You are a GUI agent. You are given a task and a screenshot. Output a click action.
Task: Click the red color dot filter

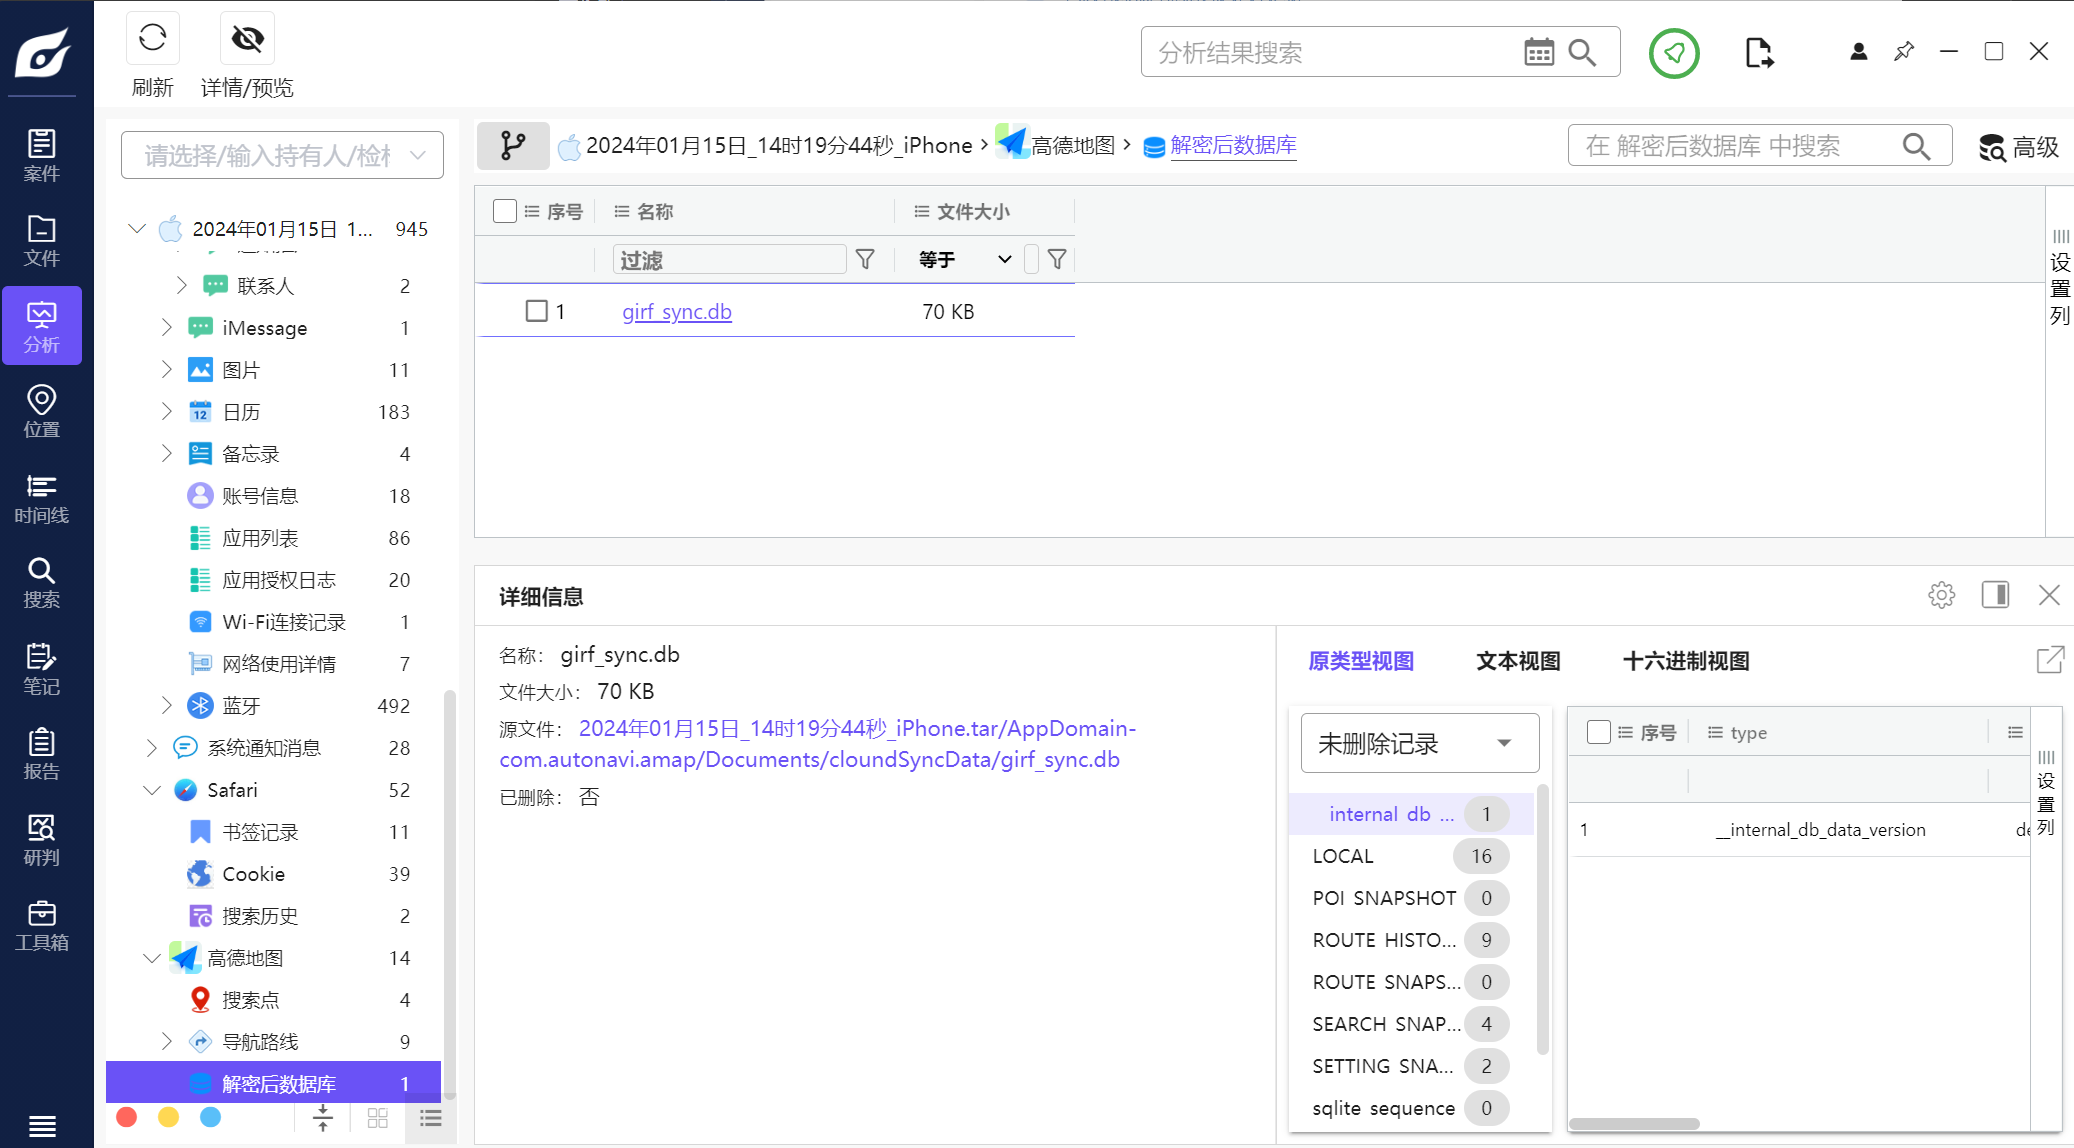coord(127,1117)
